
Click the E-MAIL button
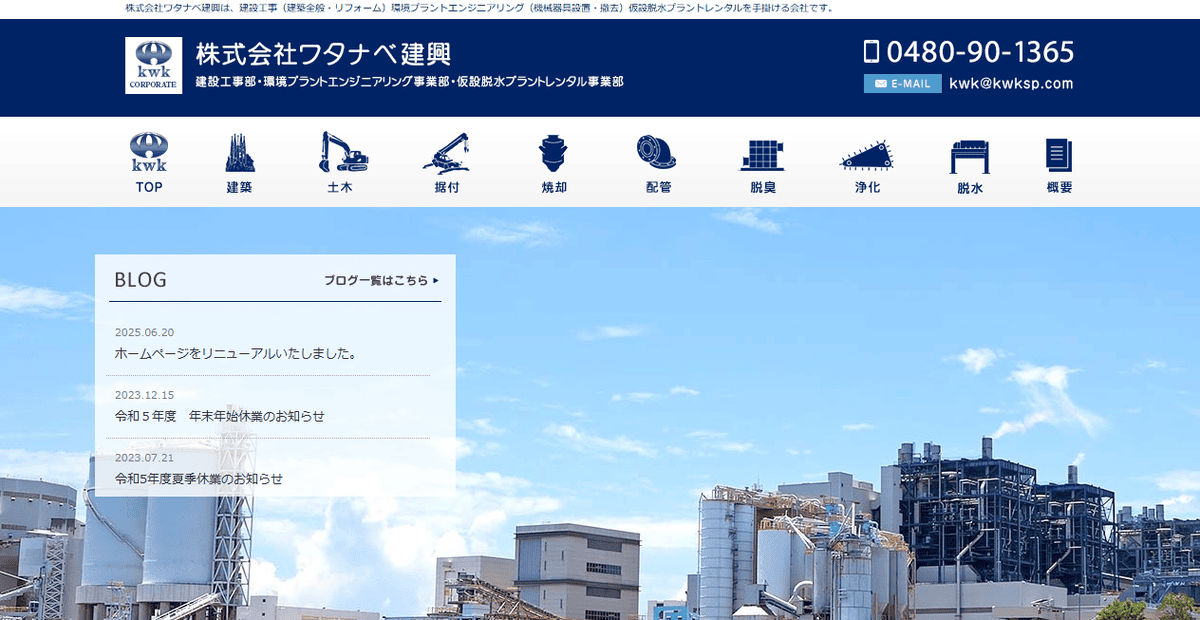tap(901, 83)
